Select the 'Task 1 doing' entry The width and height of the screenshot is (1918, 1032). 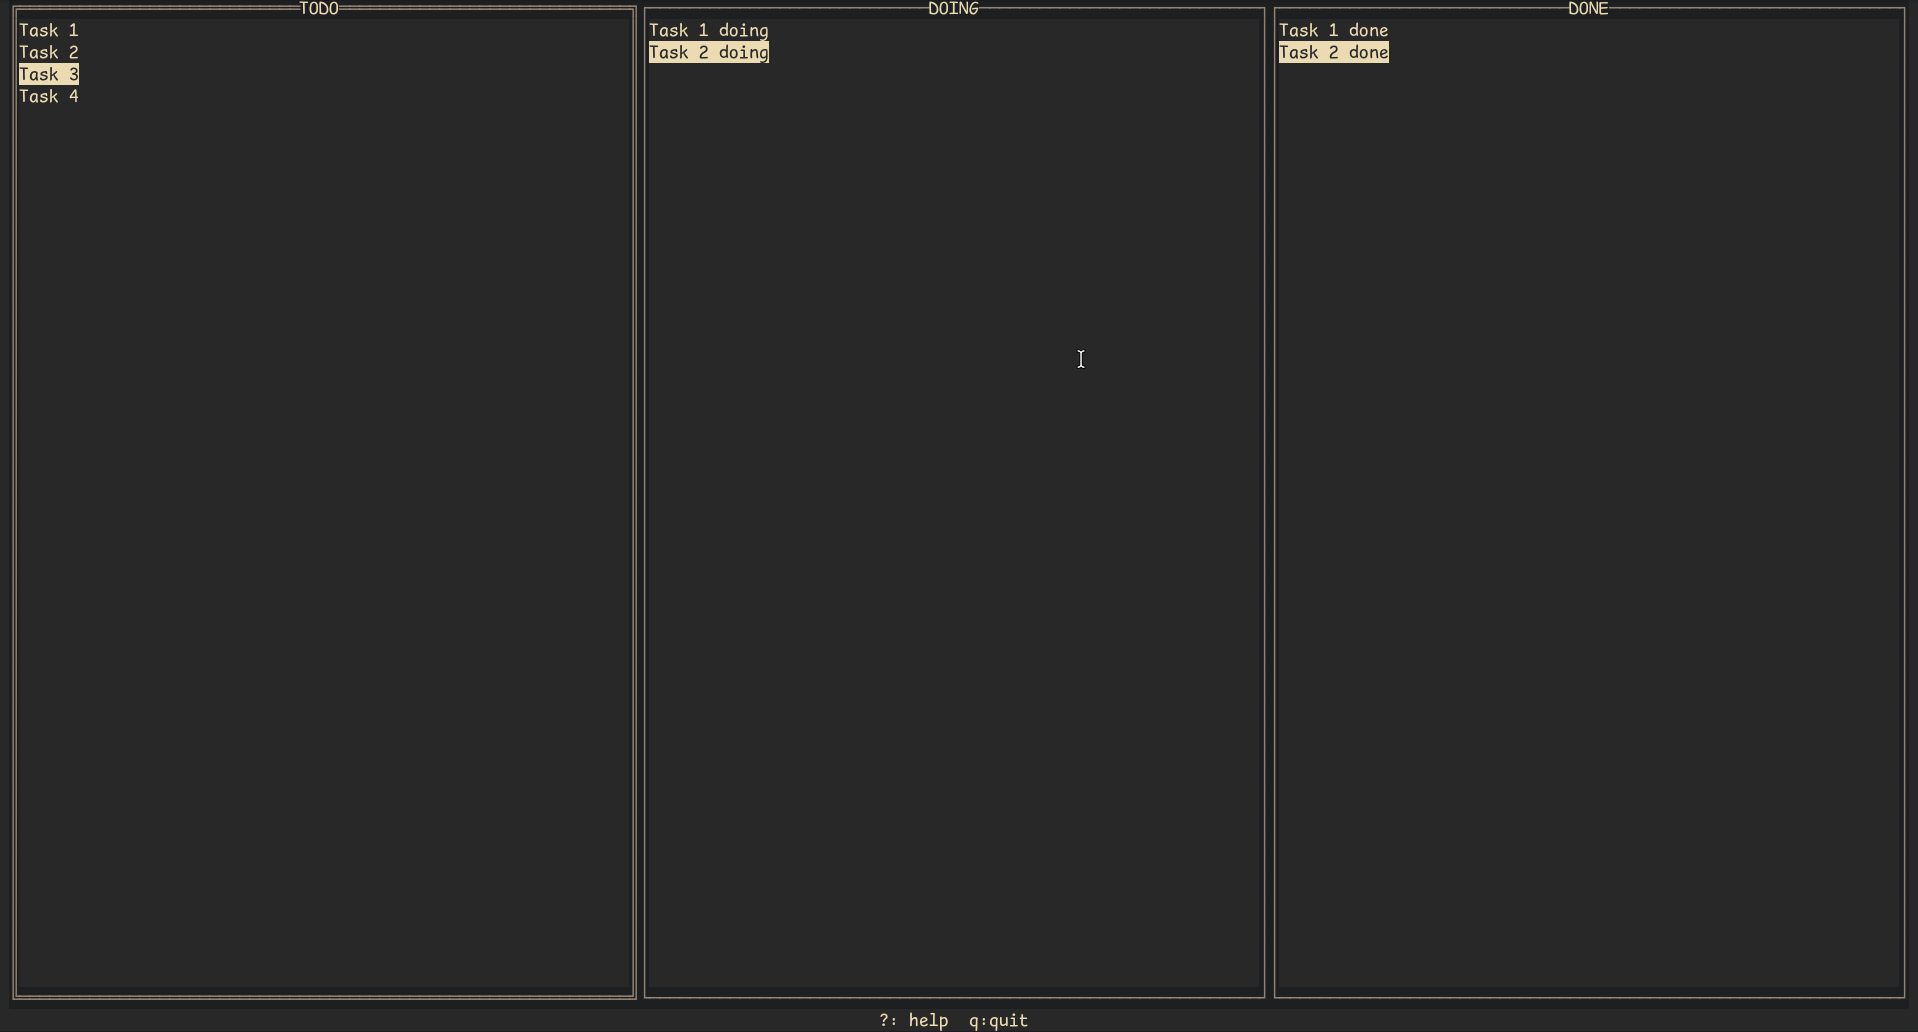click(709, 31)
